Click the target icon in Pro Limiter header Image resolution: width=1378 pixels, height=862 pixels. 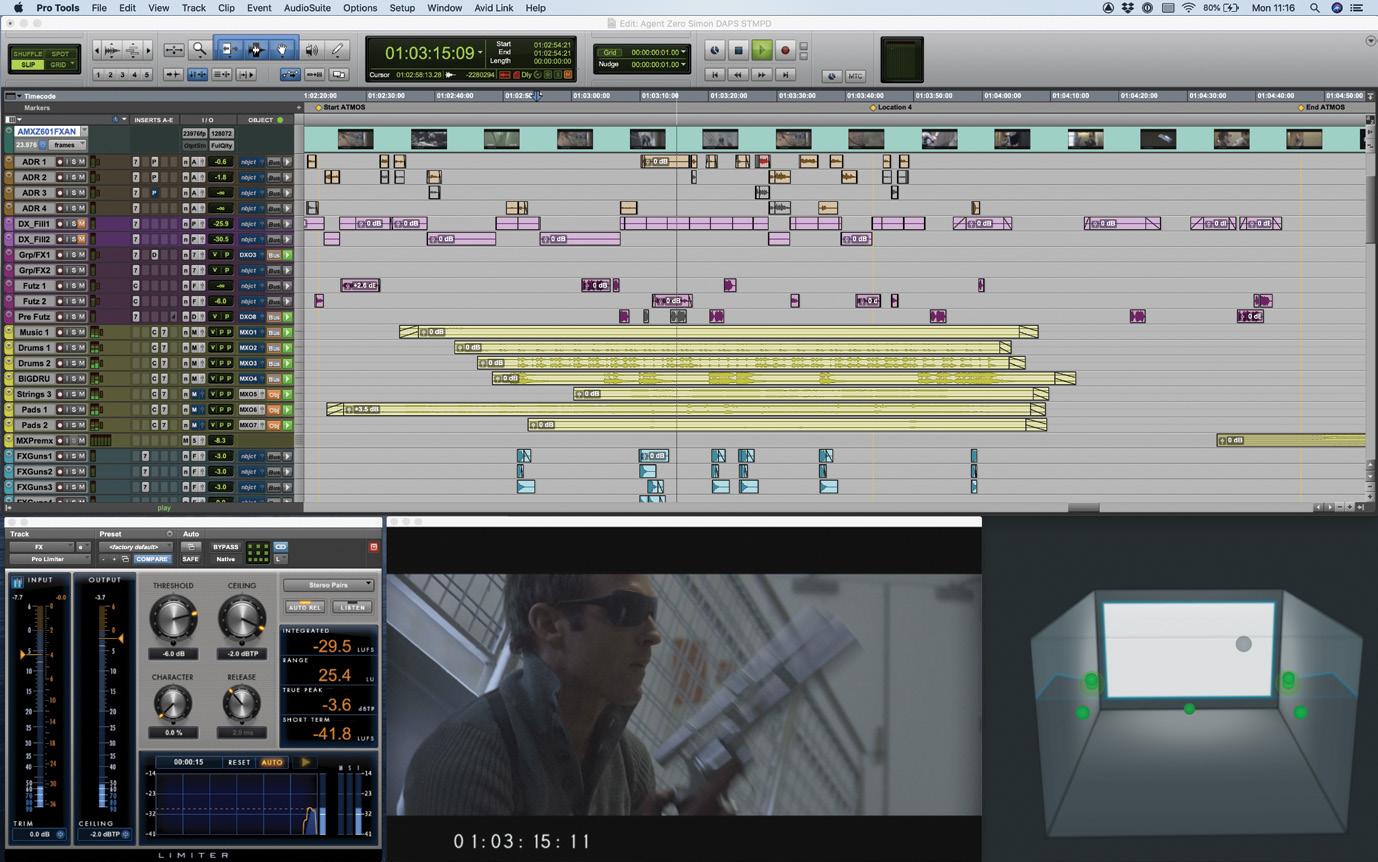click(x=373, y=547)
